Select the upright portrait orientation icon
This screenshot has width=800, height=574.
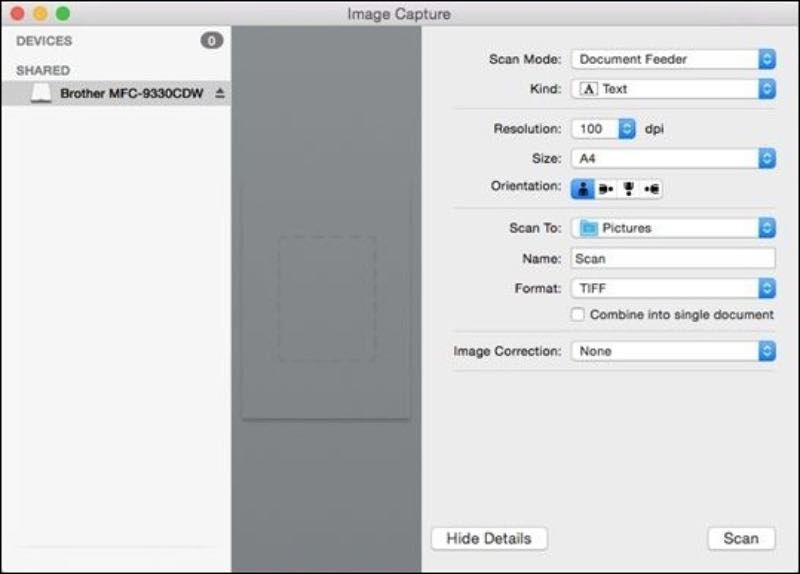(583, 188)
